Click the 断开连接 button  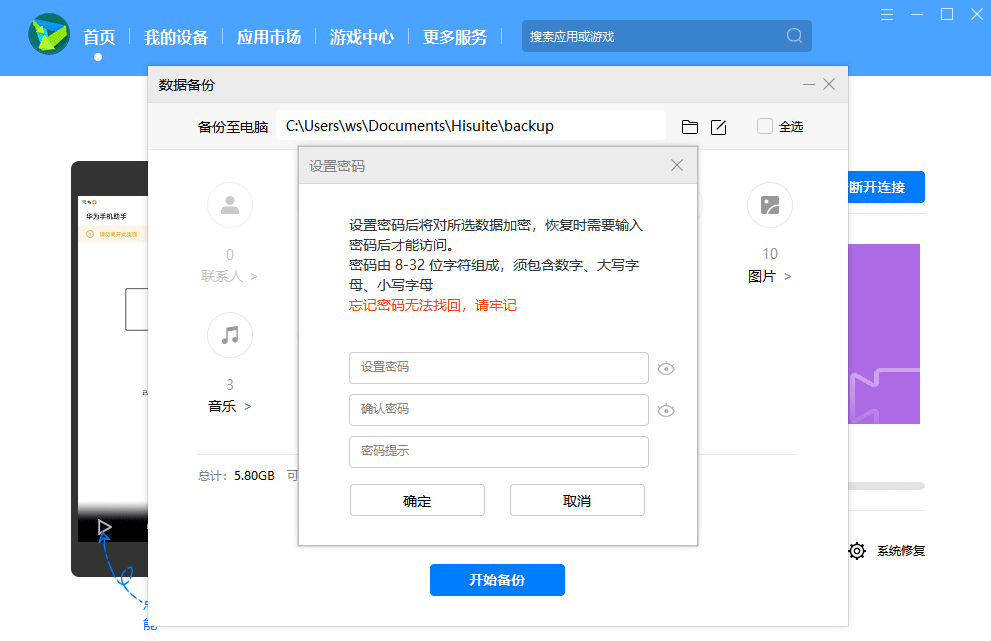889,187
